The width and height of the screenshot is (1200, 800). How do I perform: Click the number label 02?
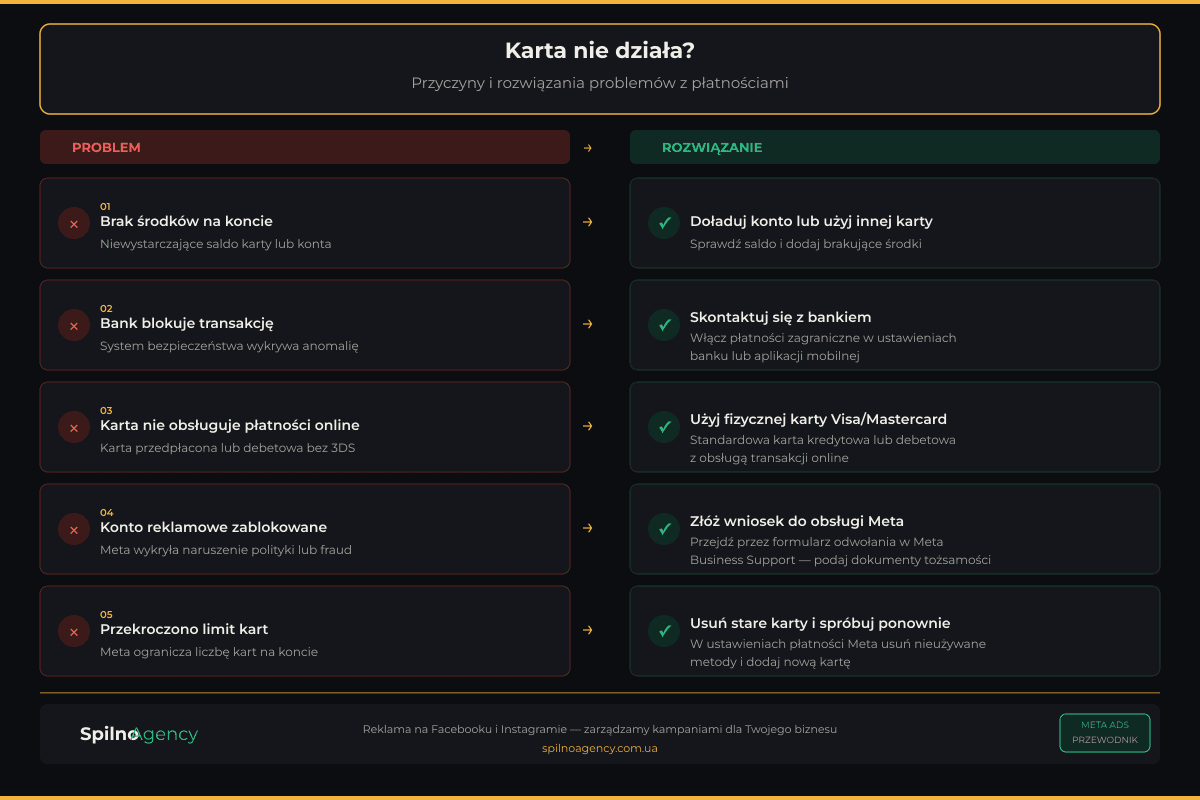[106, 308]
